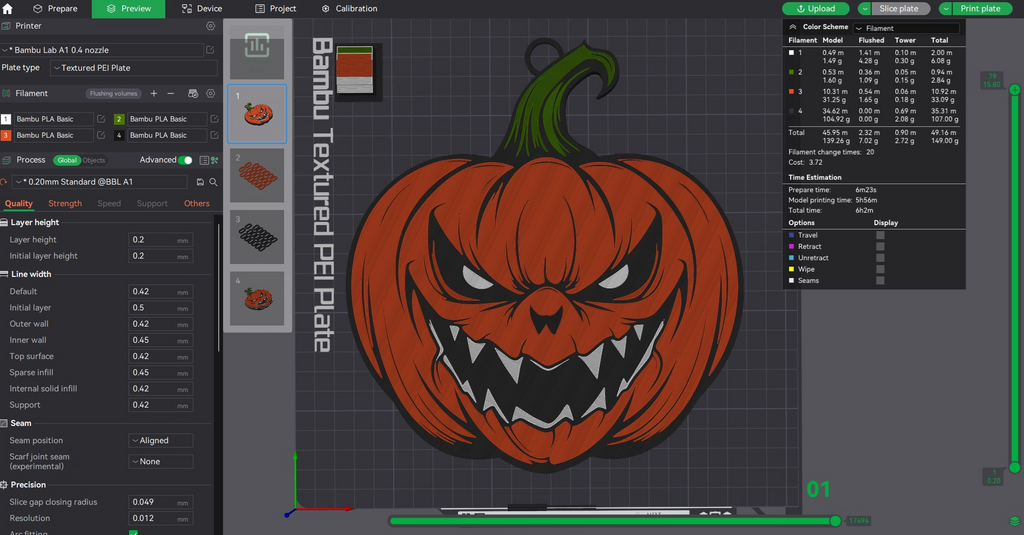Remove a filament with minus icon

point(170,93)
